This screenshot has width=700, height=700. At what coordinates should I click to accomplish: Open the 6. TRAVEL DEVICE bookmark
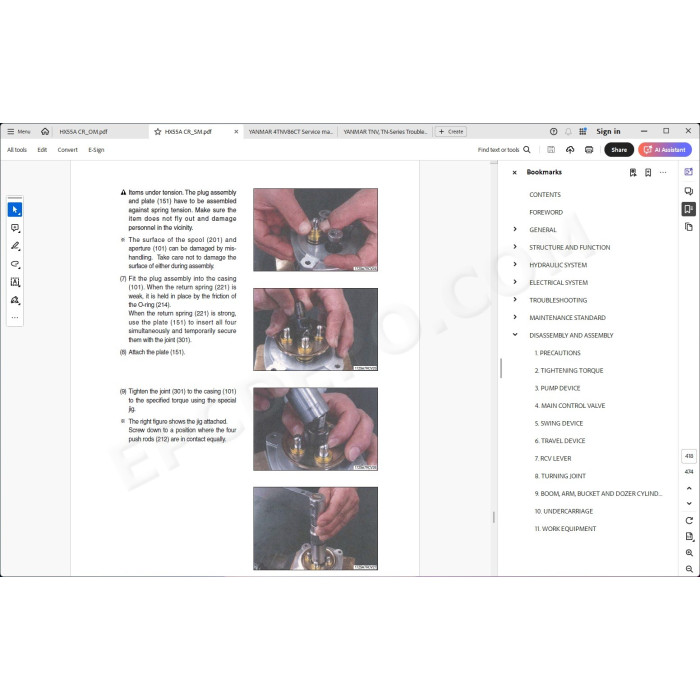click(x=560, y=441)
